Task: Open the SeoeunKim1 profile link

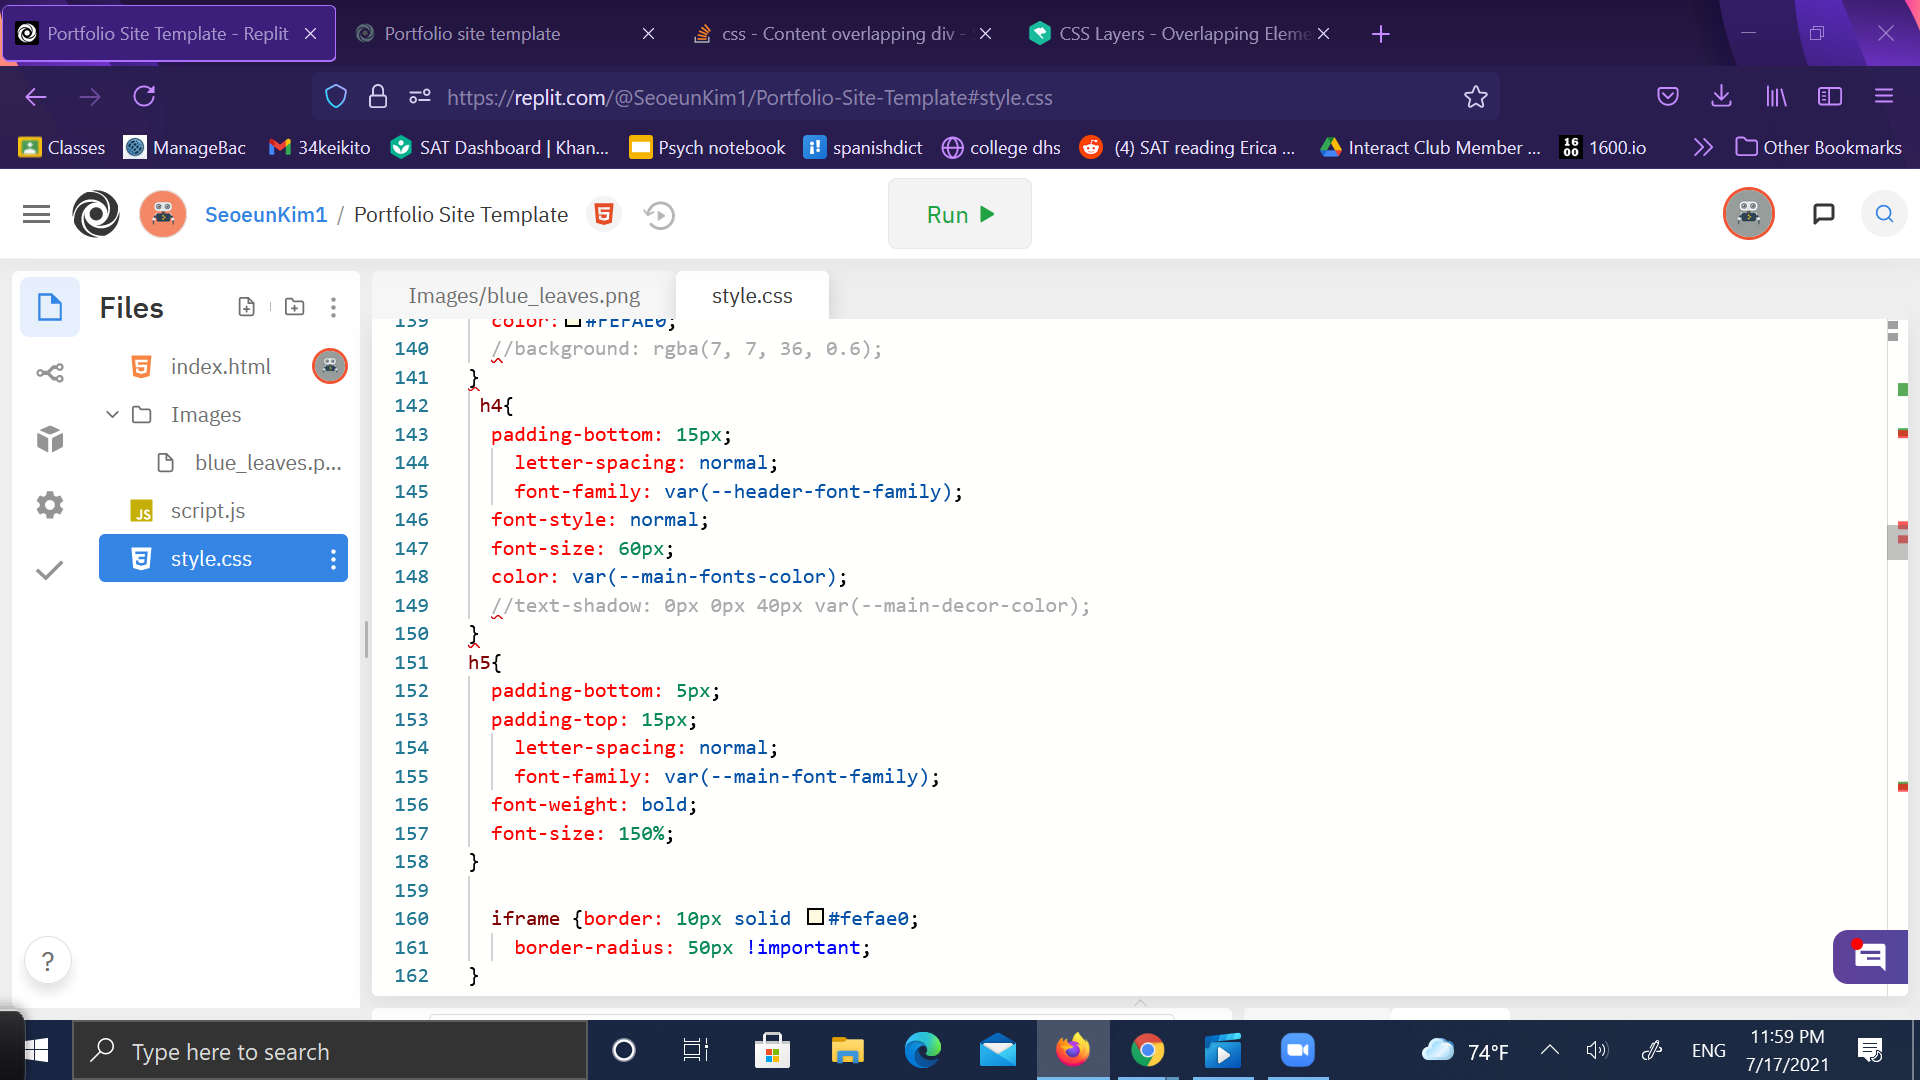Action: (x=266, y=215)
